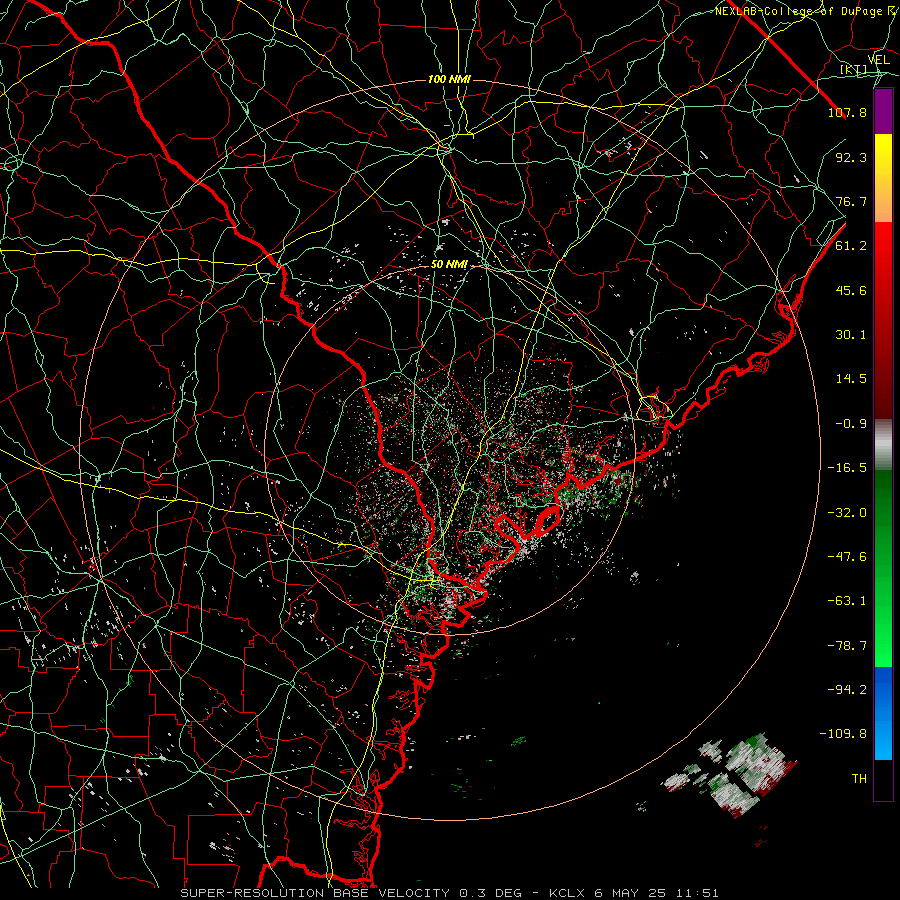Viewport: 900px width, 900px height.
Task: Click the purple segment of the color bar
Action: [883, 111]
